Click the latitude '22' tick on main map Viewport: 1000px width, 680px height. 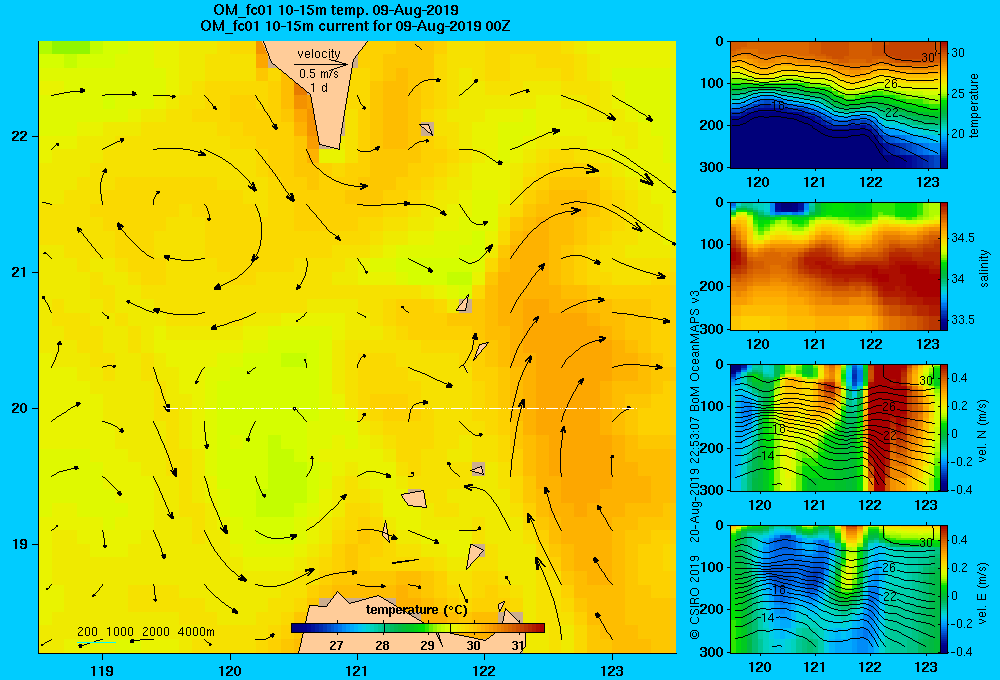point(19,137)
